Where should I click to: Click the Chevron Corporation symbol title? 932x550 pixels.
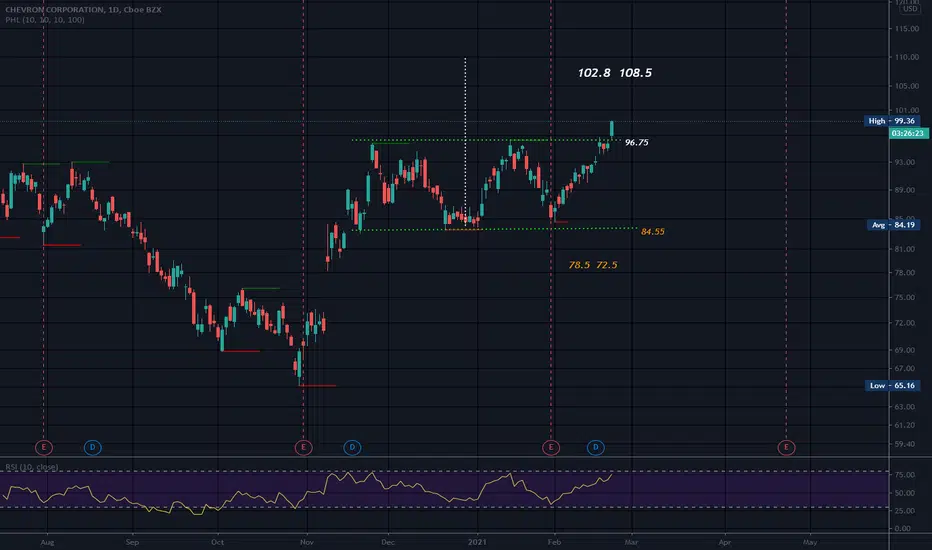83,10
